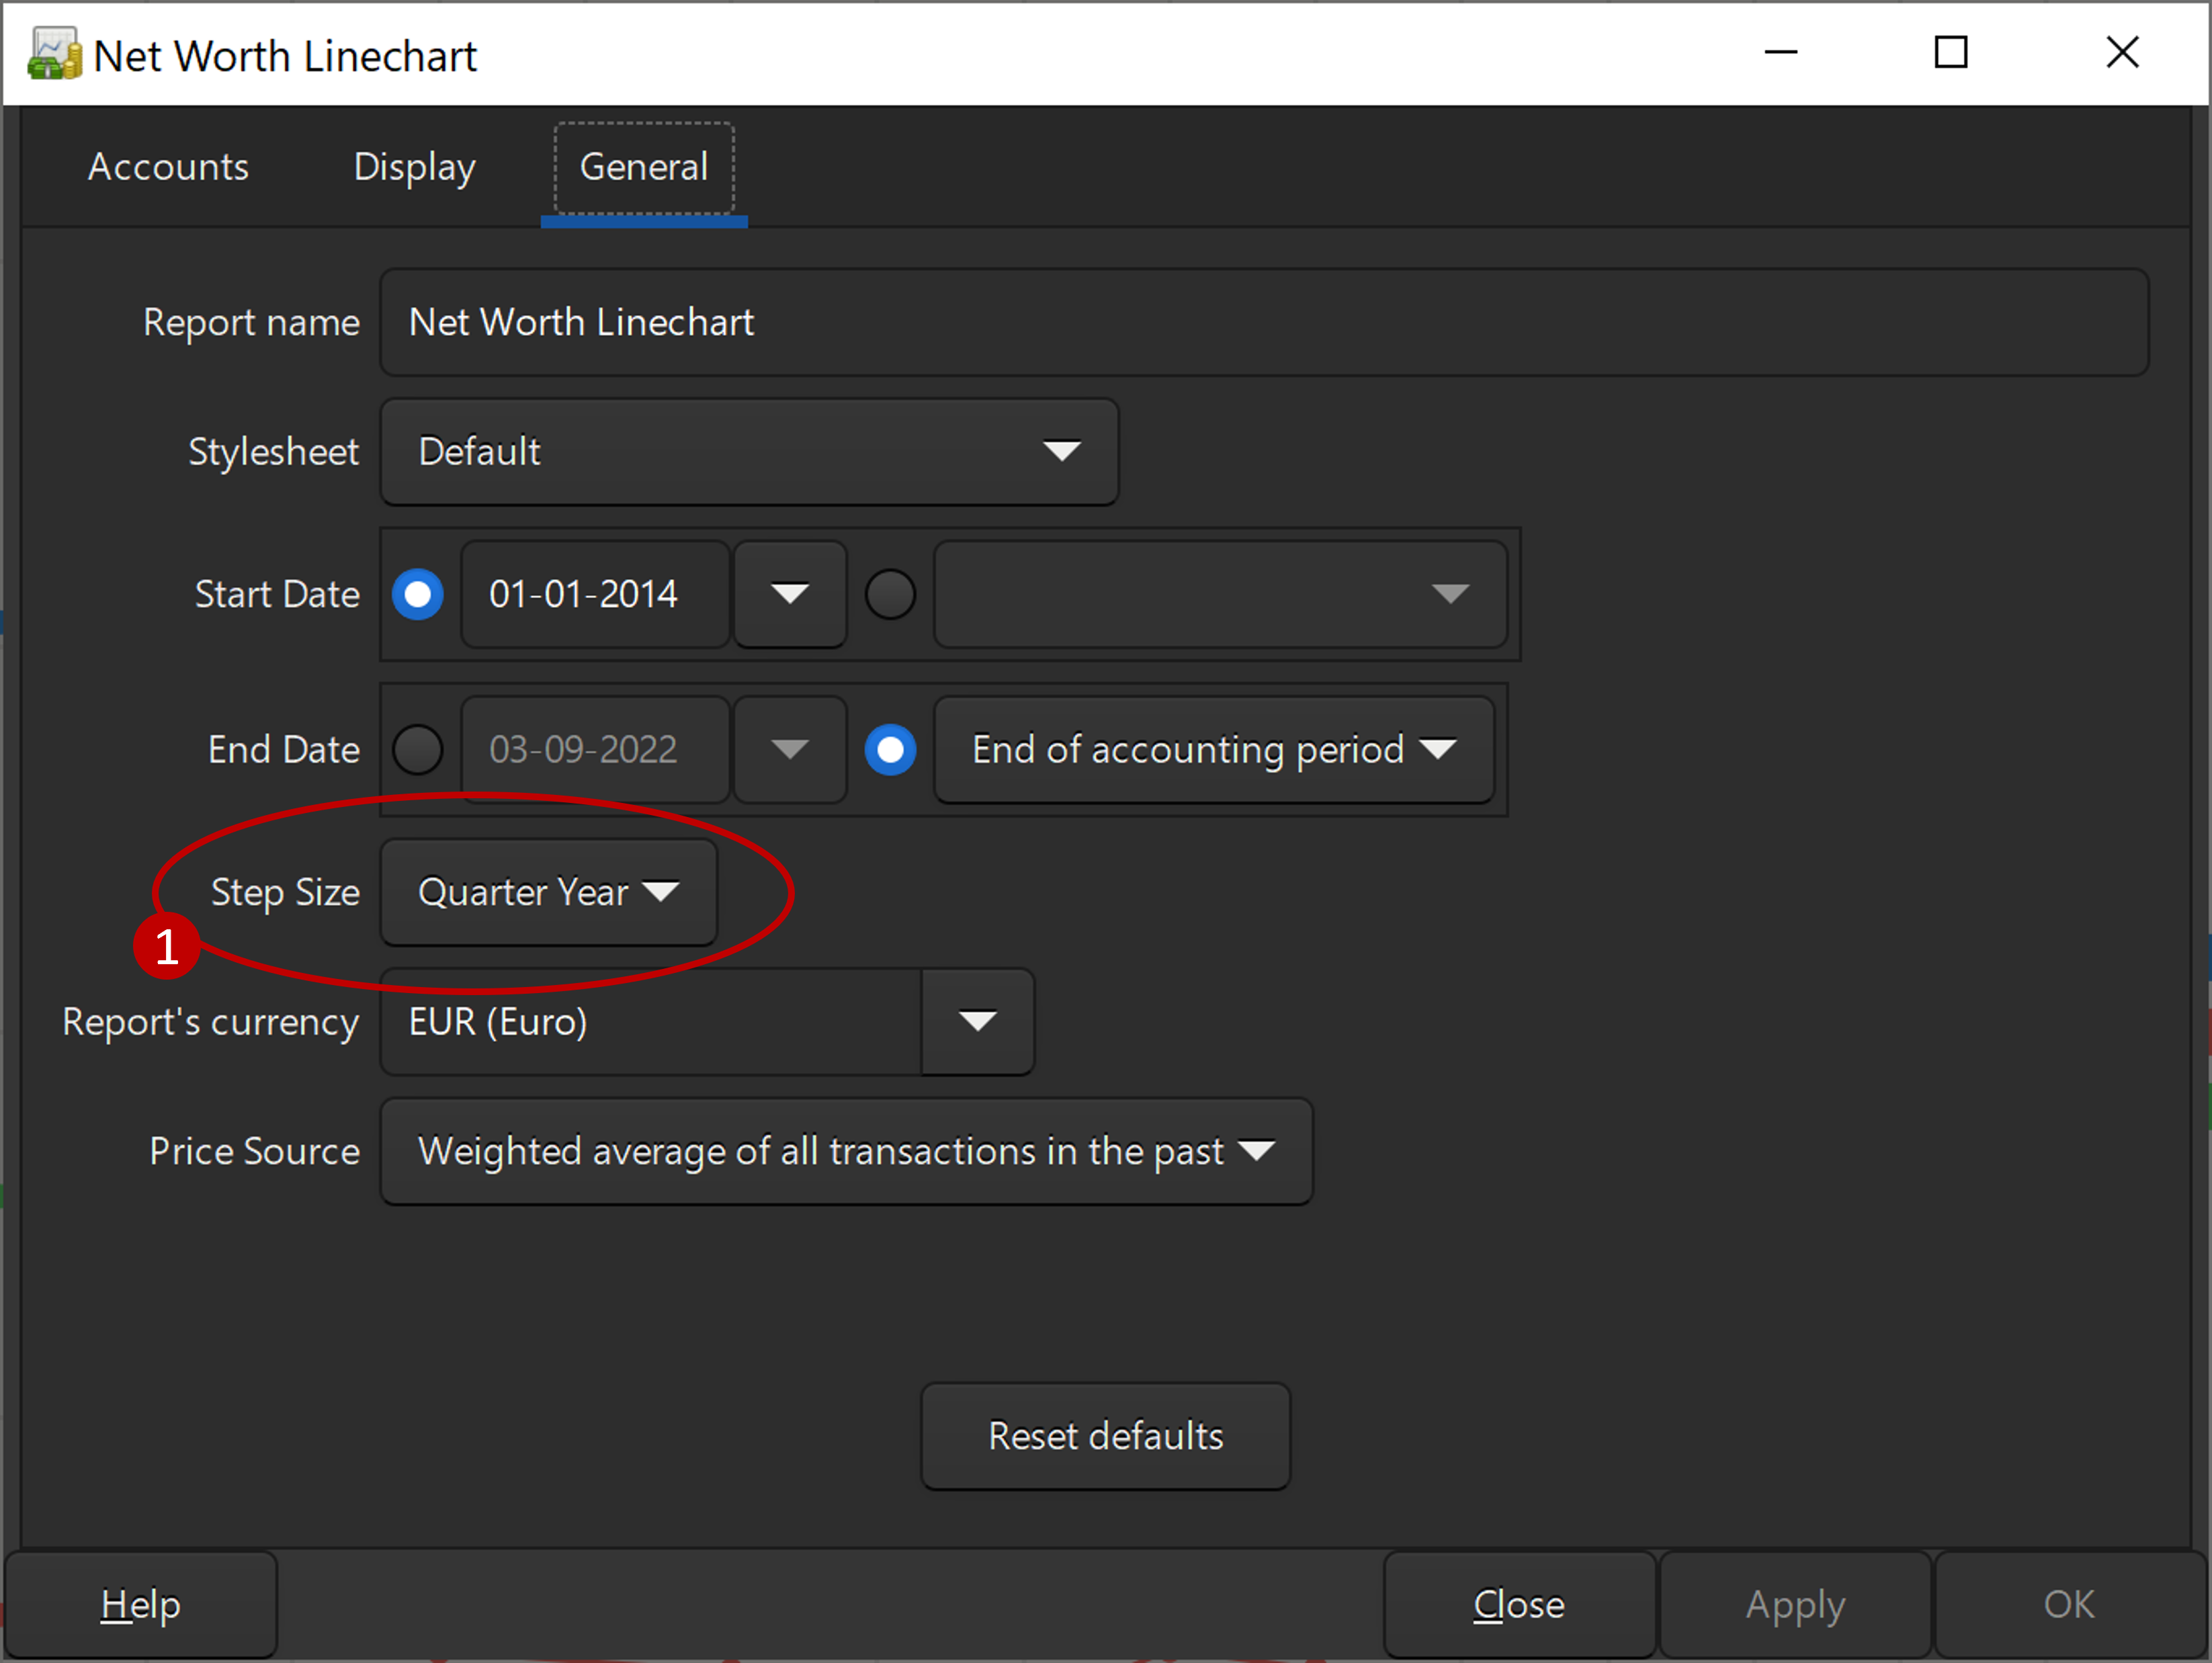Open the Price Source dropdown
2212x1663 pixels.
[x=846, y=1152]
